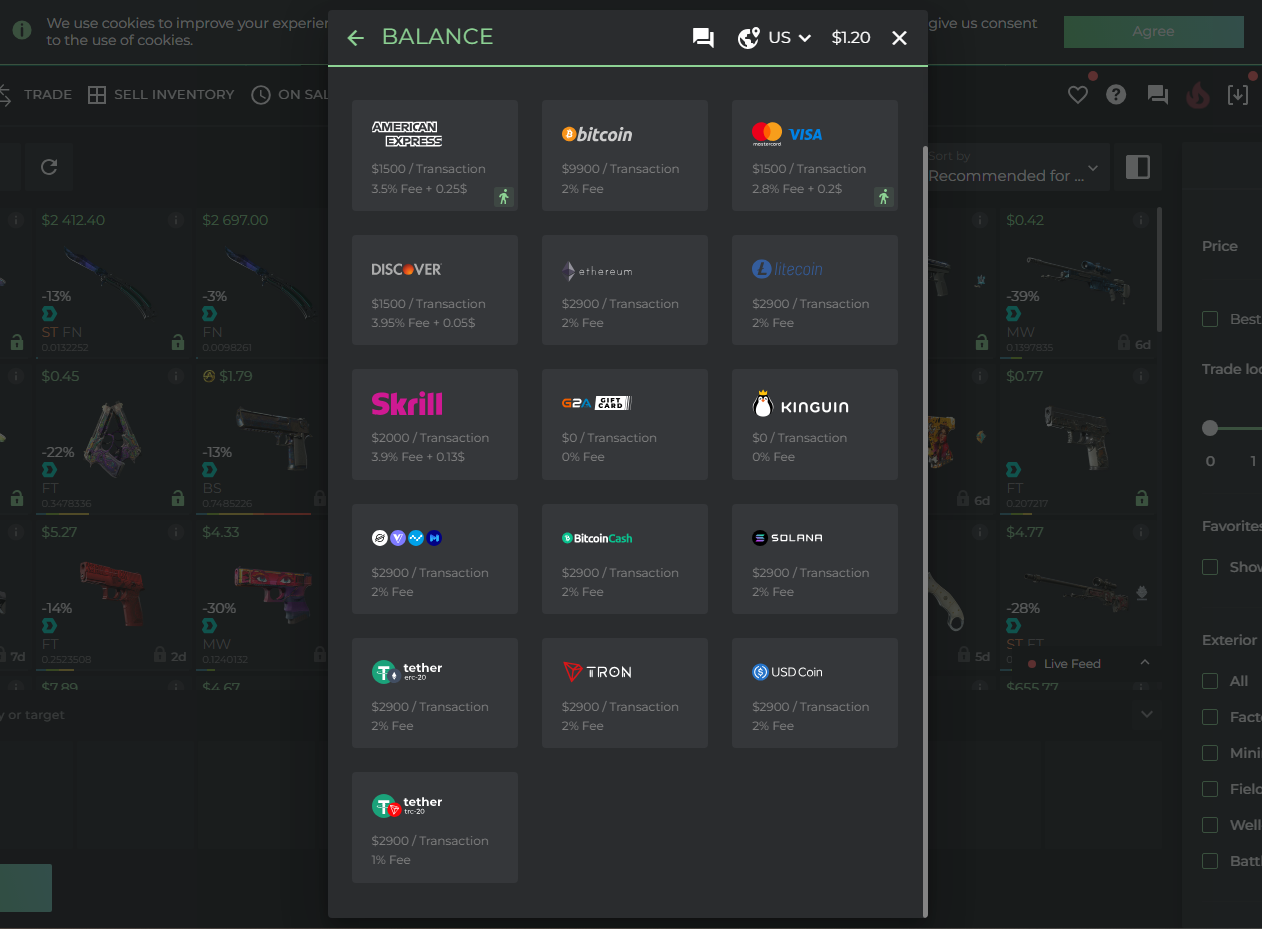
Task: Open the chat icon in the site top bar
Action: pyautogui.click(x=1157, y=95)
